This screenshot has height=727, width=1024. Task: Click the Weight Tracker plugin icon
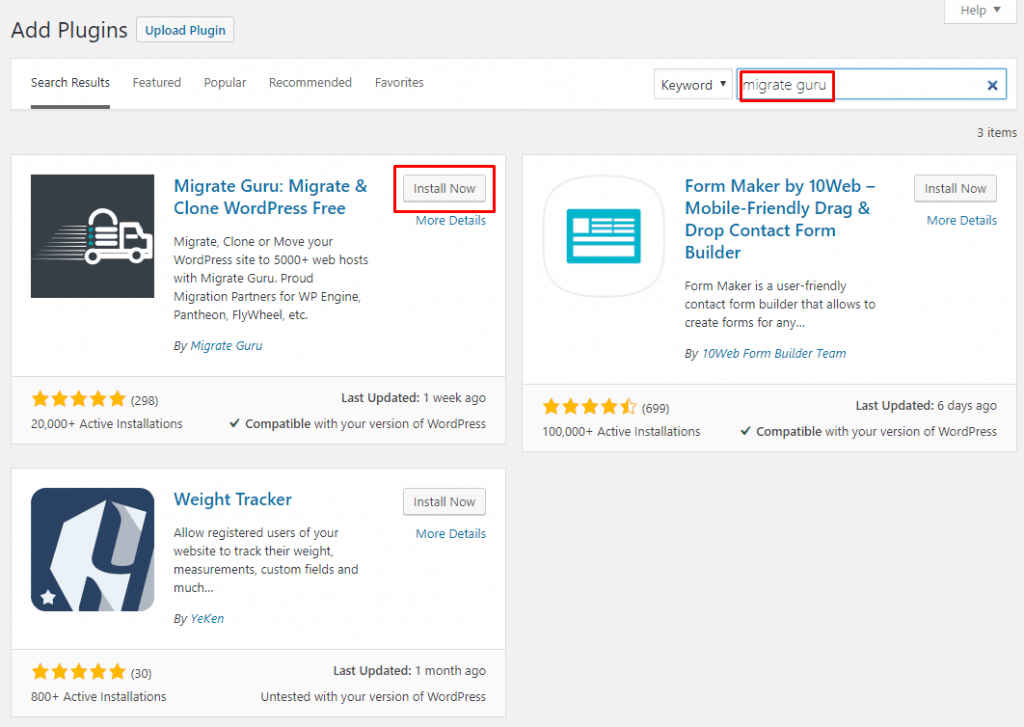coord(92,549)
